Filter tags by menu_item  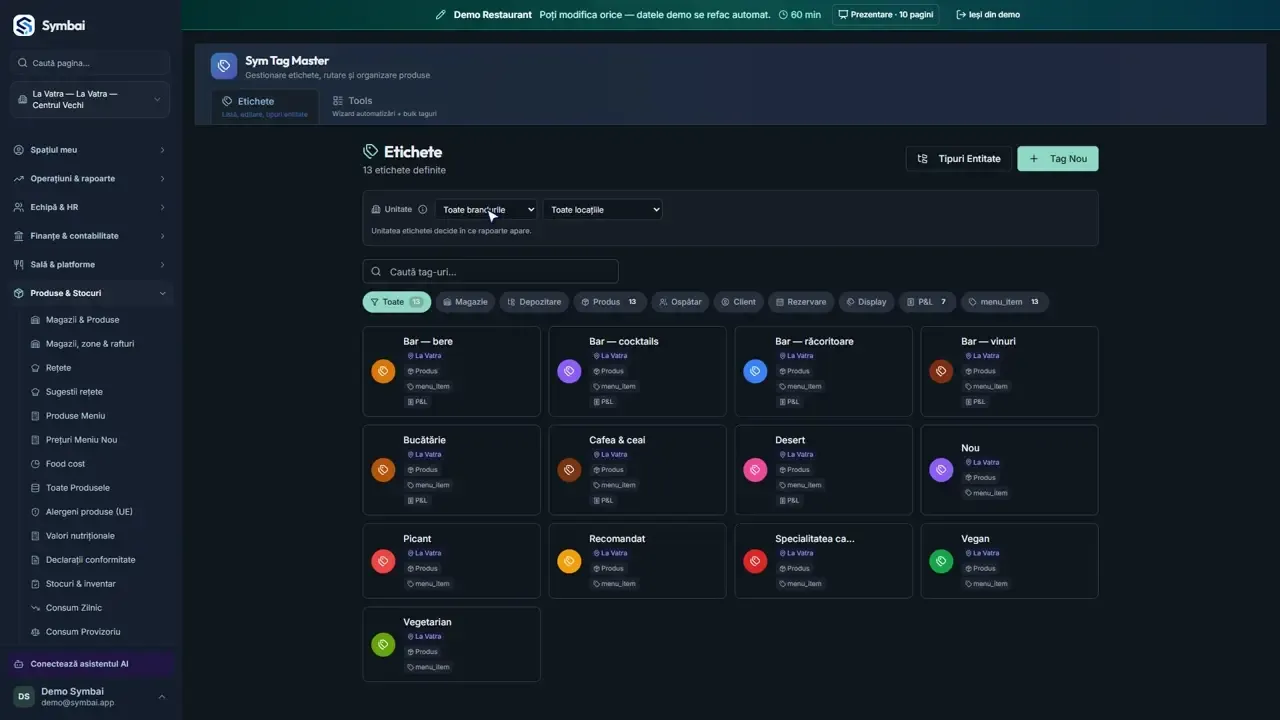pyautogui.click(x=1005, y=302)
